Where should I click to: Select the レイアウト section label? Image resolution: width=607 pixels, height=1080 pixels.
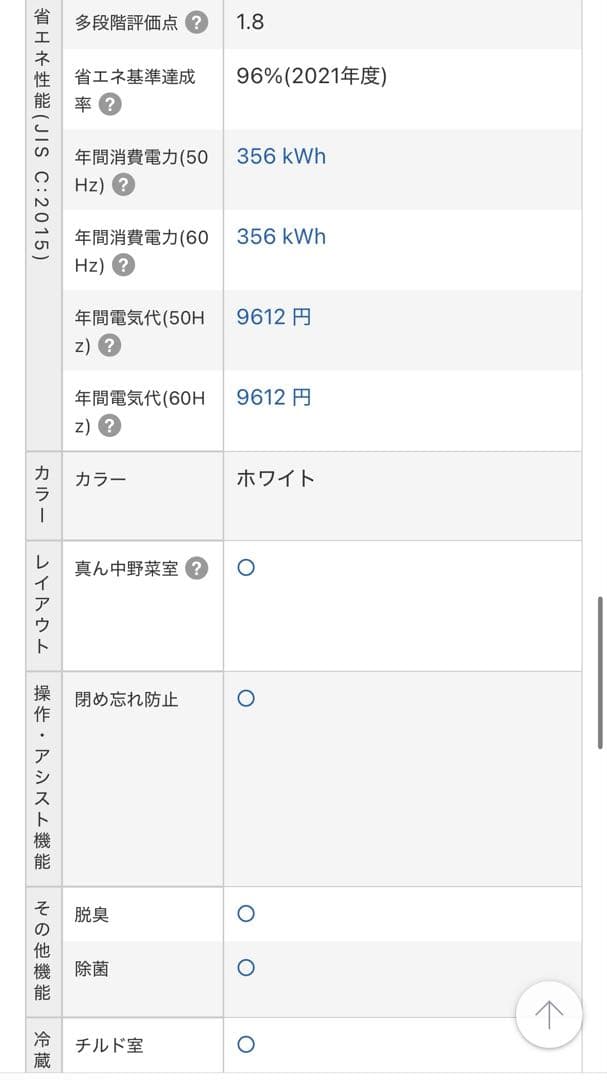point(41,601)
